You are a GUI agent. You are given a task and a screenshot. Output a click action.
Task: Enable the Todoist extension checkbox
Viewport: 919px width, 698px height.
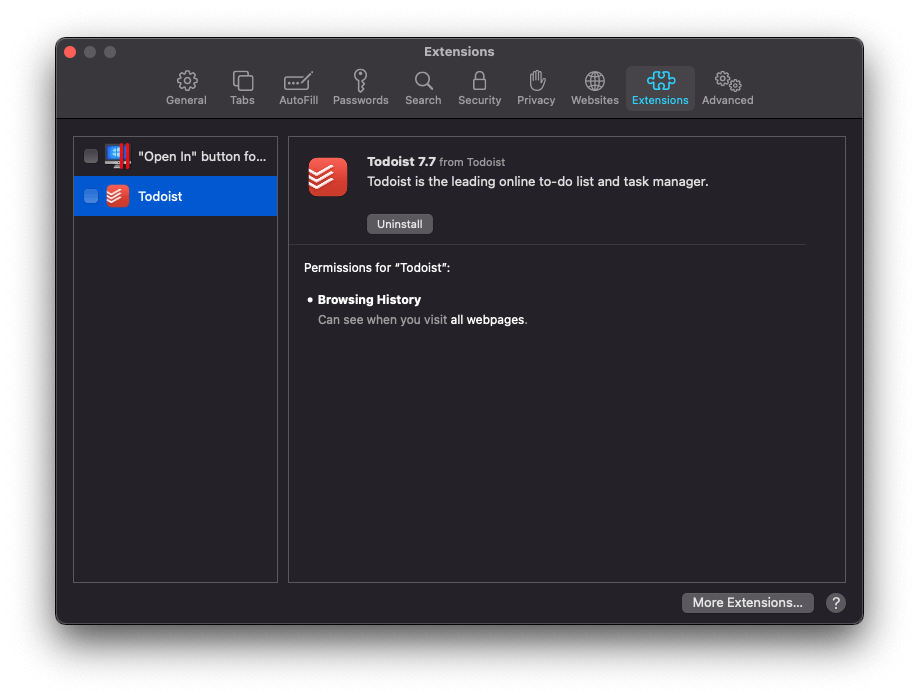click(x=91, y=196)
